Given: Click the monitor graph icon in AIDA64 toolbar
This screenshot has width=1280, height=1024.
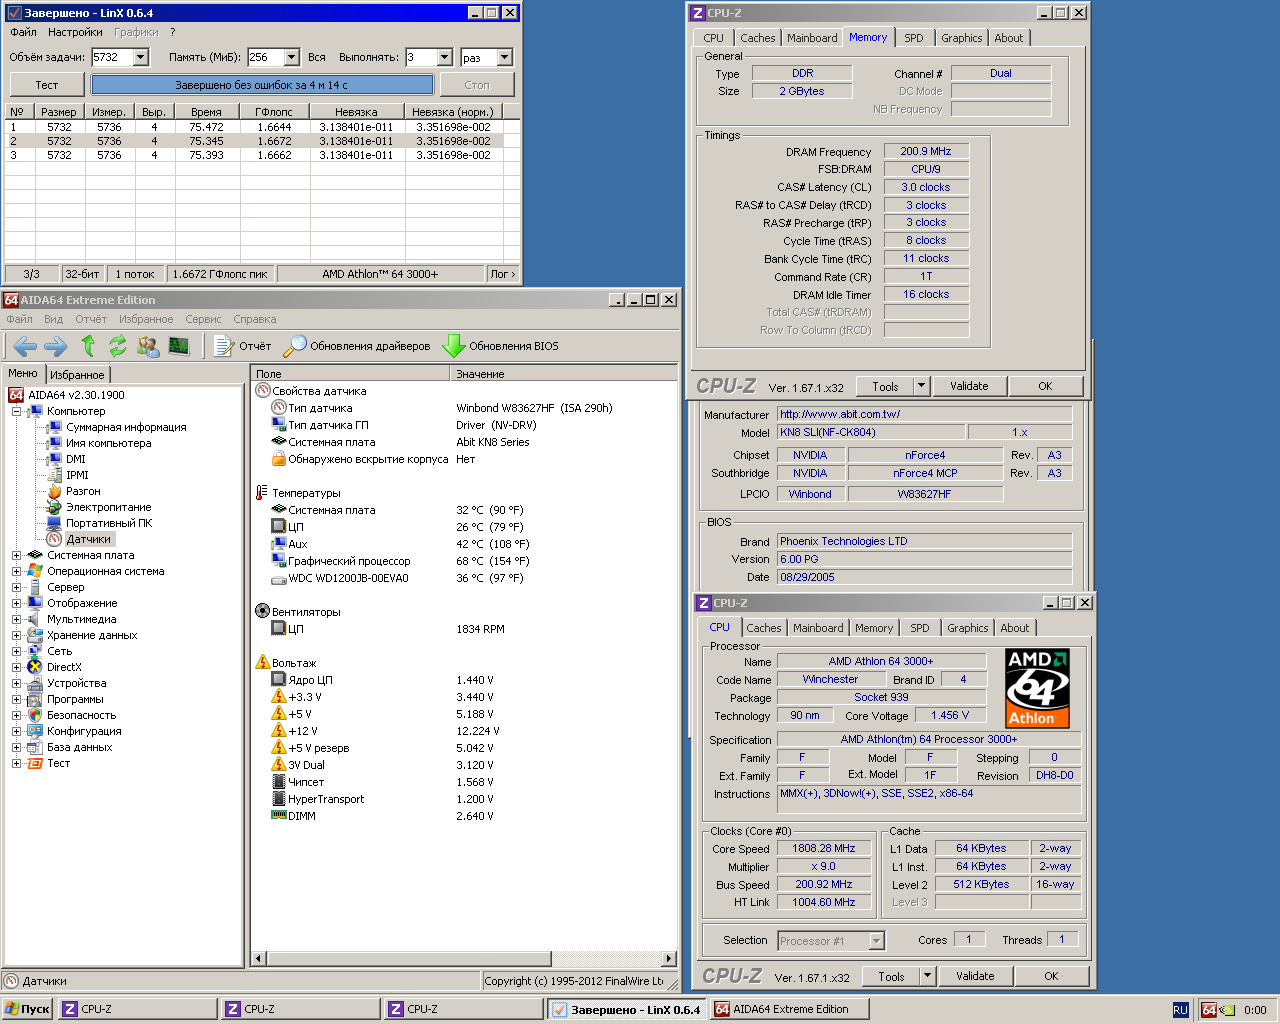Looking at the screenshot, I should coord(179,346).
